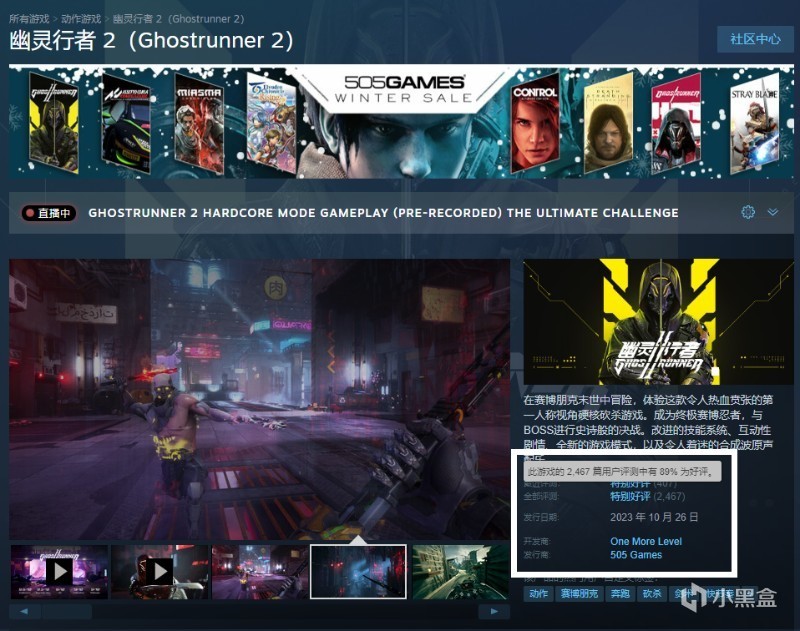The image size is (800, 631).
Task: Open the 社区中心 community hub
Action: click(755, 39)
